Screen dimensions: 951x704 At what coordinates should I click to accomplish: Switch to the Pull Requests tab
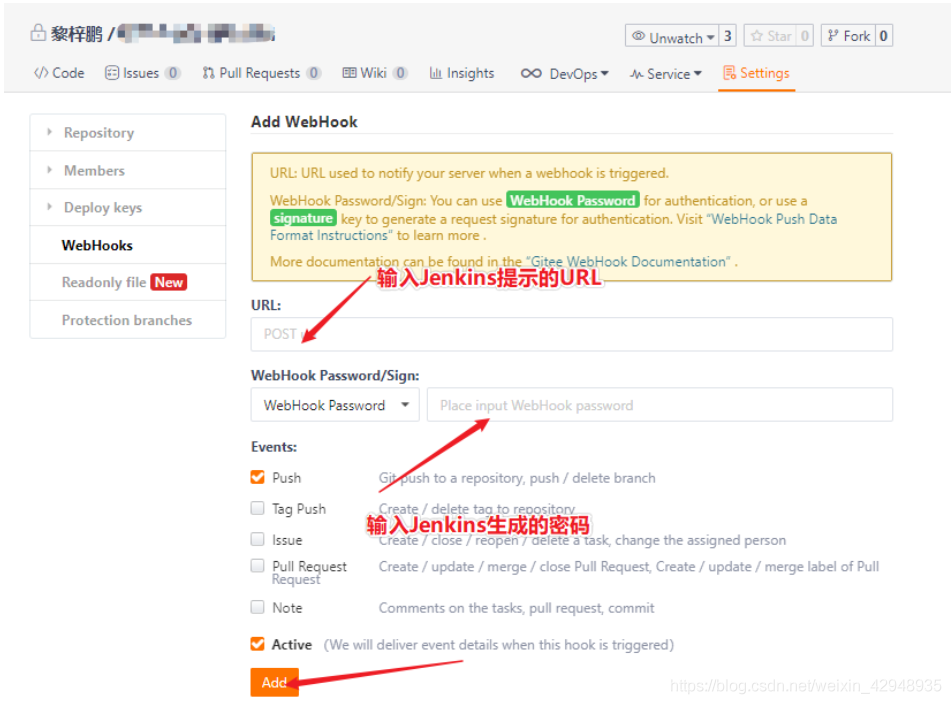[x=261, y=73]
